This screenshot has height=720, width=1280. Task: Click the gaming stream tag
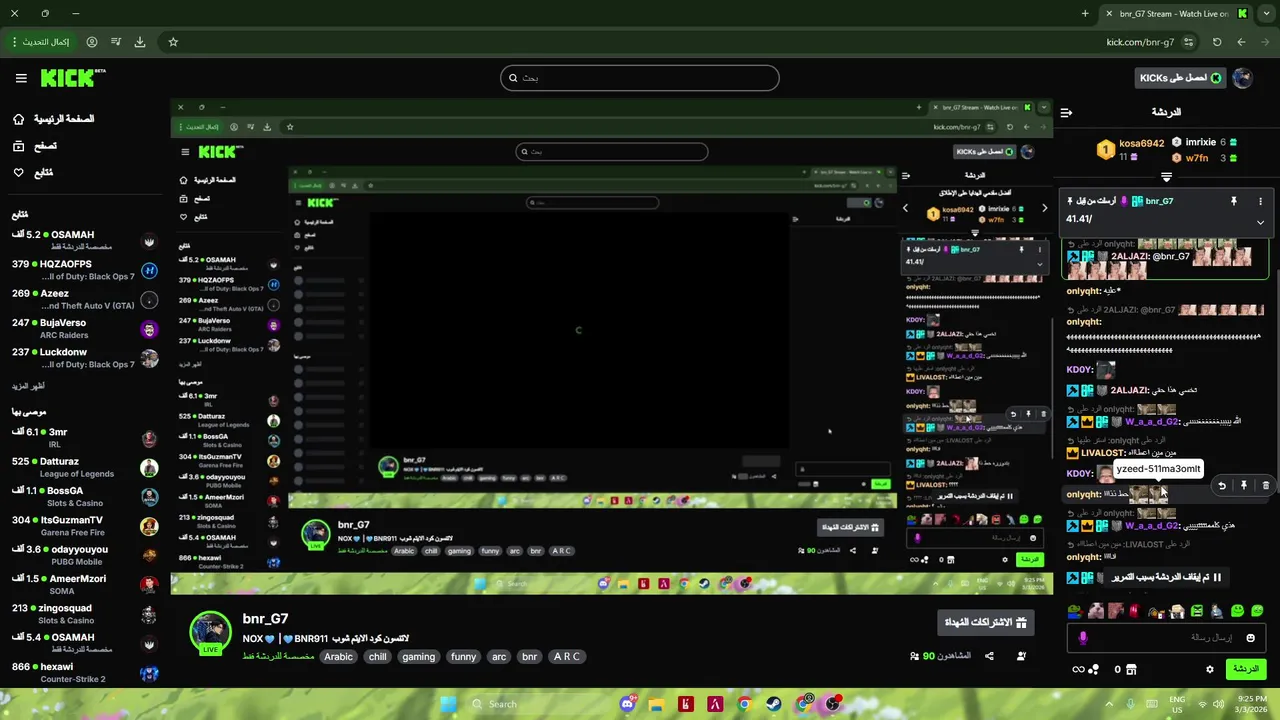(418, 657)
